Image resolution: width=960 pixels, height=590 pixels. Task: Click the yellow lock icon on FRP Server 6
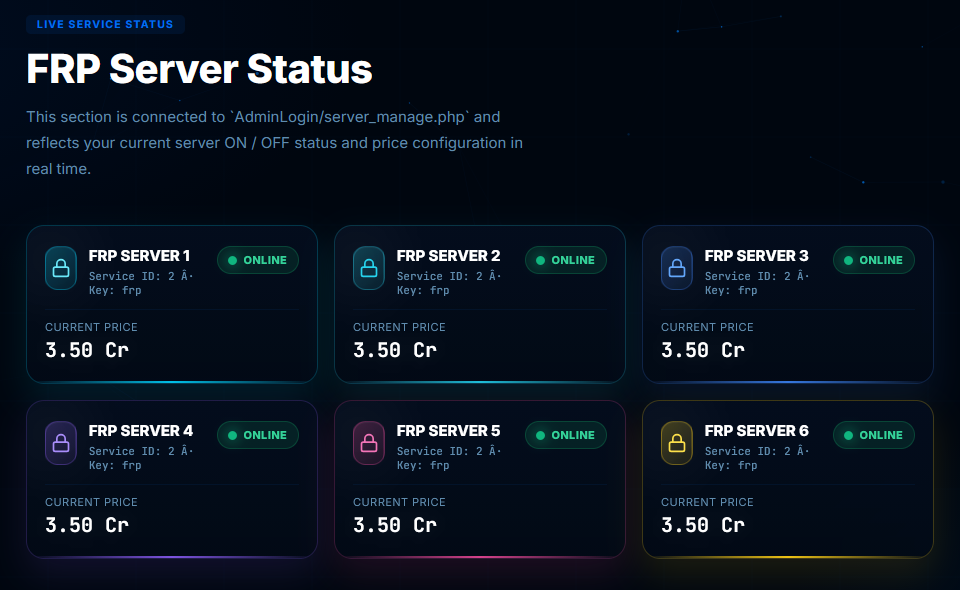point(677,443)
